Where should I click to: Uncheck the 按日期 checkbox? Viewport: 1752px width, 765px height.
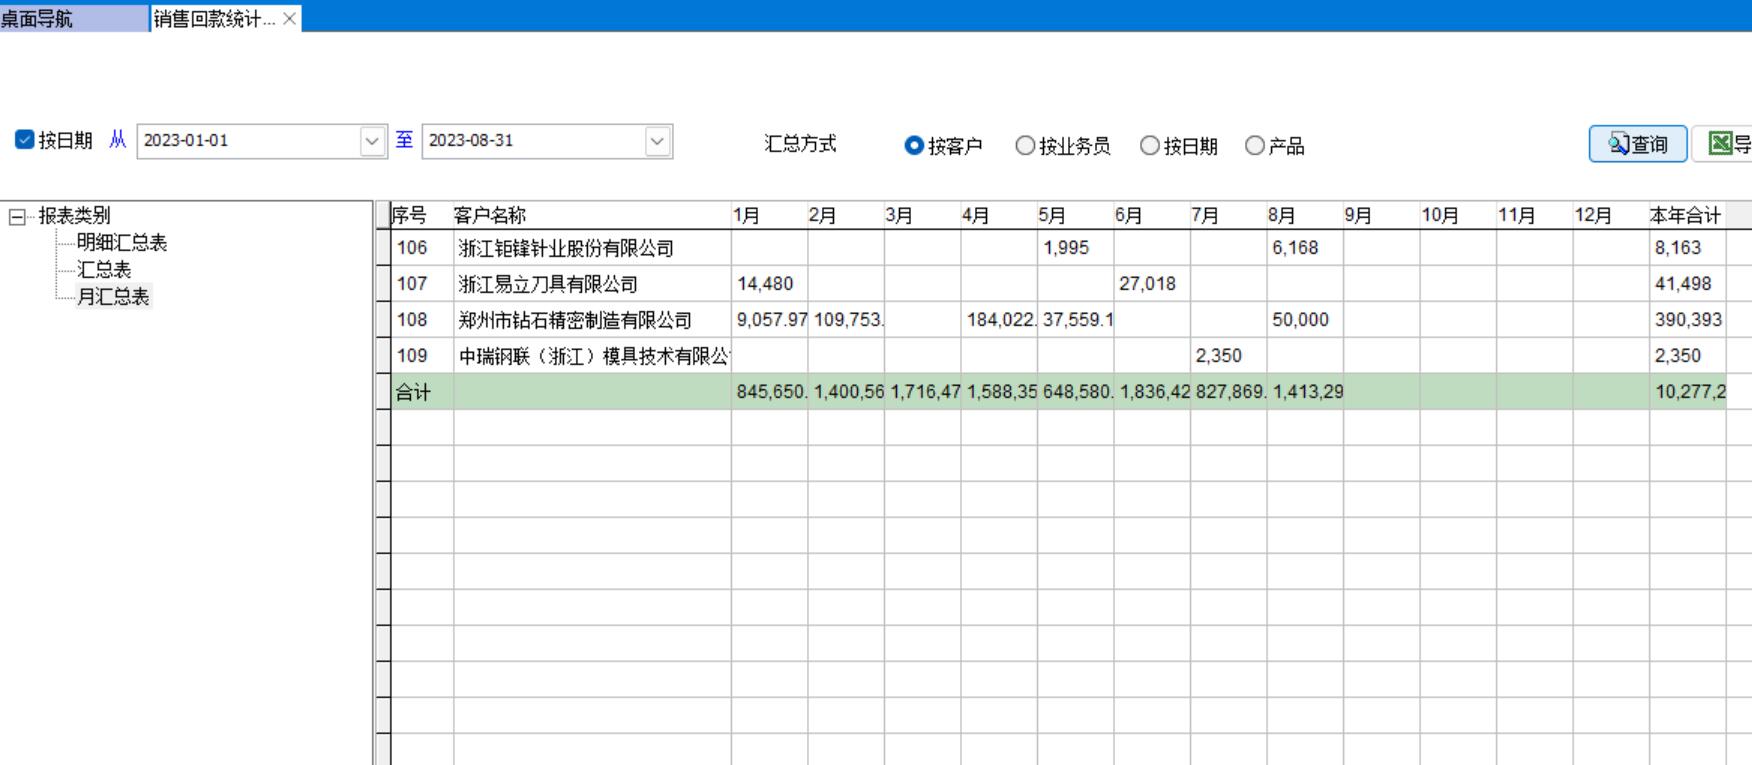25,140
